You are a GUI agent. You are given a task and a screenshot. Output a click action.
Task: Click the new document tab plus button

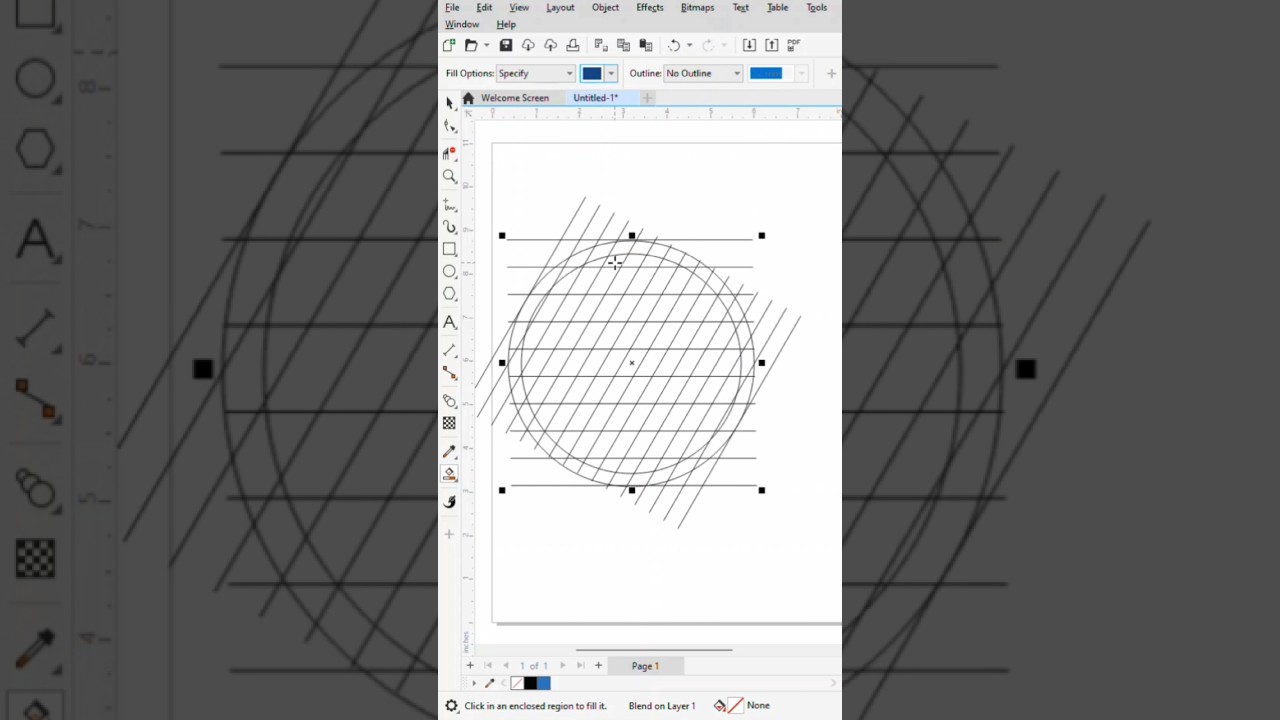point(647,98)
